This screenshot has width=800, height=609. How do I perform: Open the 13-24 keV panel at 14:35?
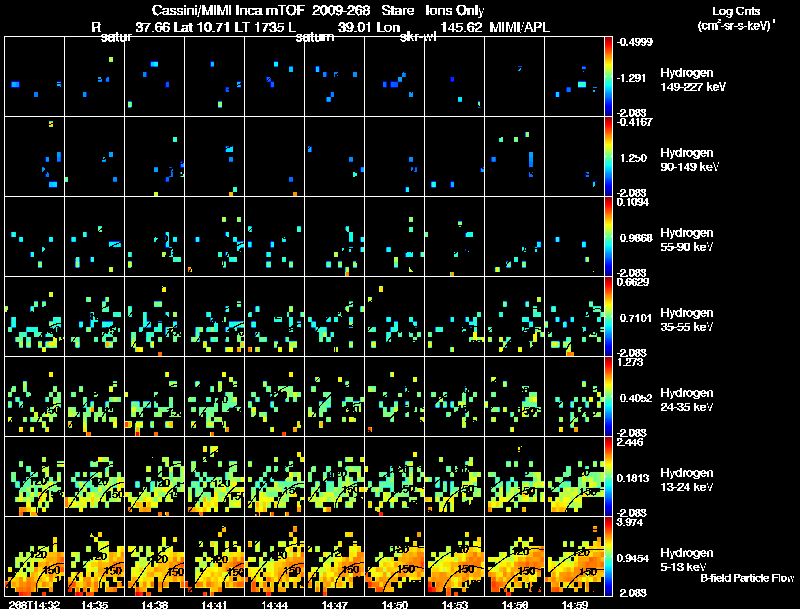[x=94, y=476]
